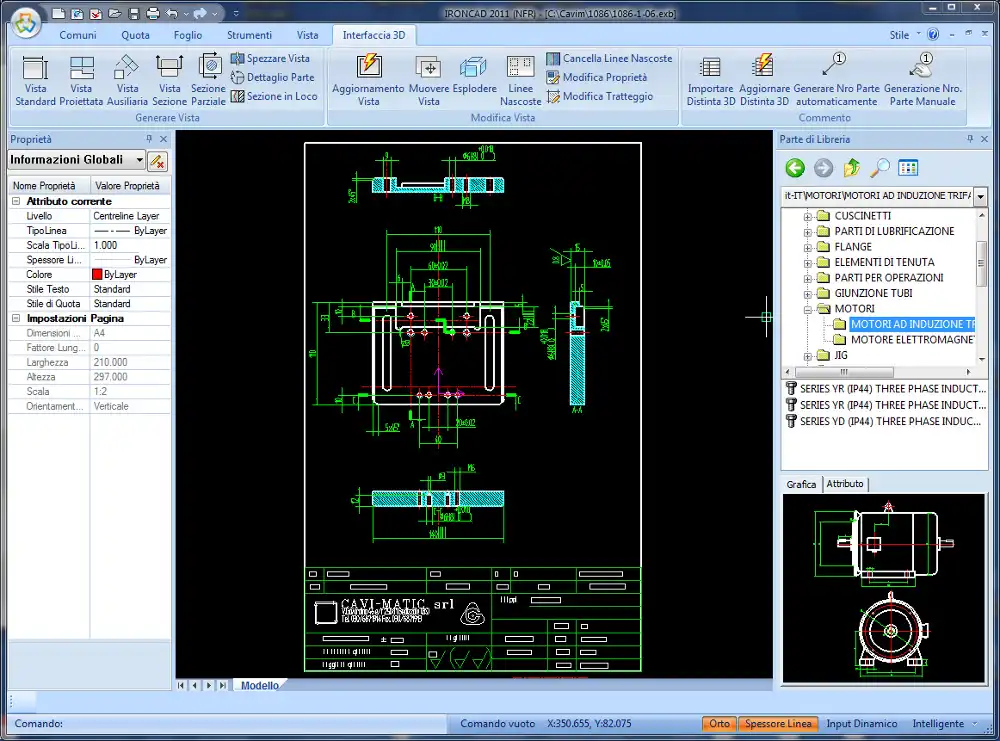Toggle Input Dinamico in status bar
Viewport: 1000px width, 741px height.
pyautogui.click(x=862, y=724)
